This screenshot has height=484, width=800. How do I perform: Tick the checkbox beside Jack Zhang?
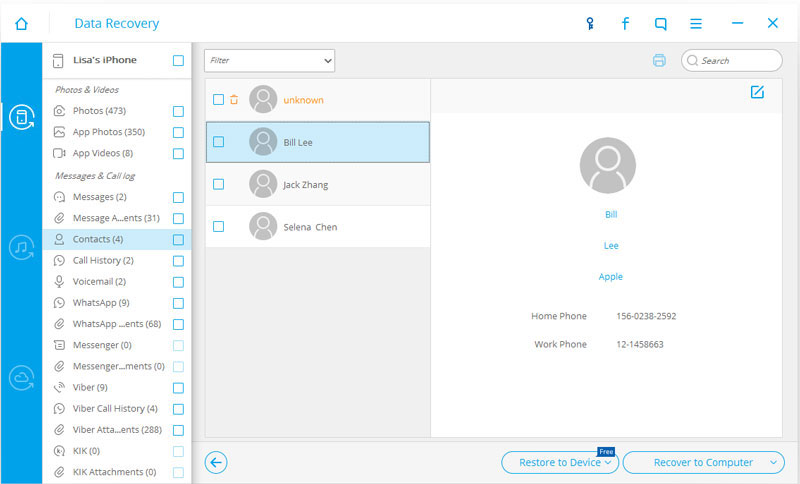[x=218, y=184]
